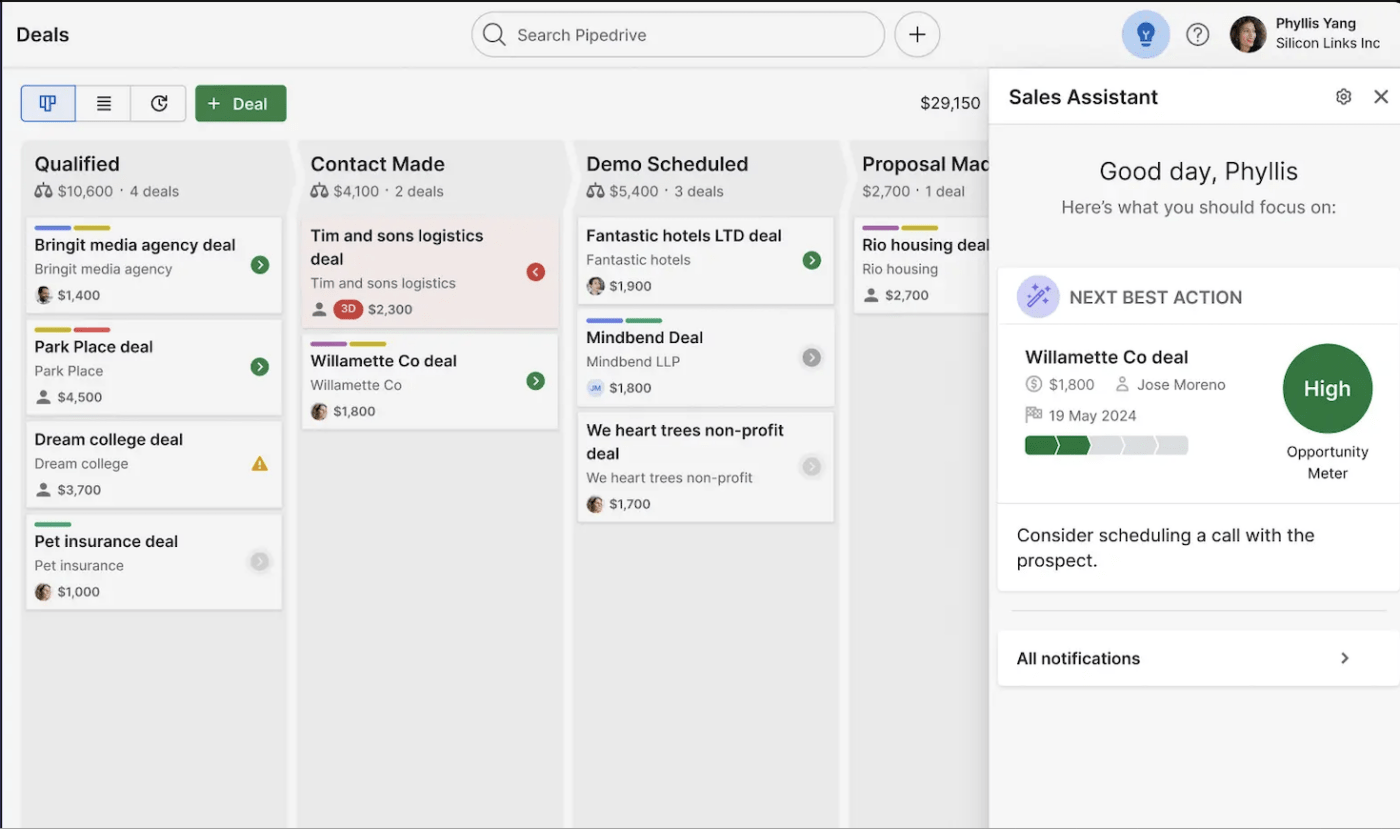1400x829 pixels.
Task: Click the balance scale icon under Qualified
Action: (x=42, y=191)
